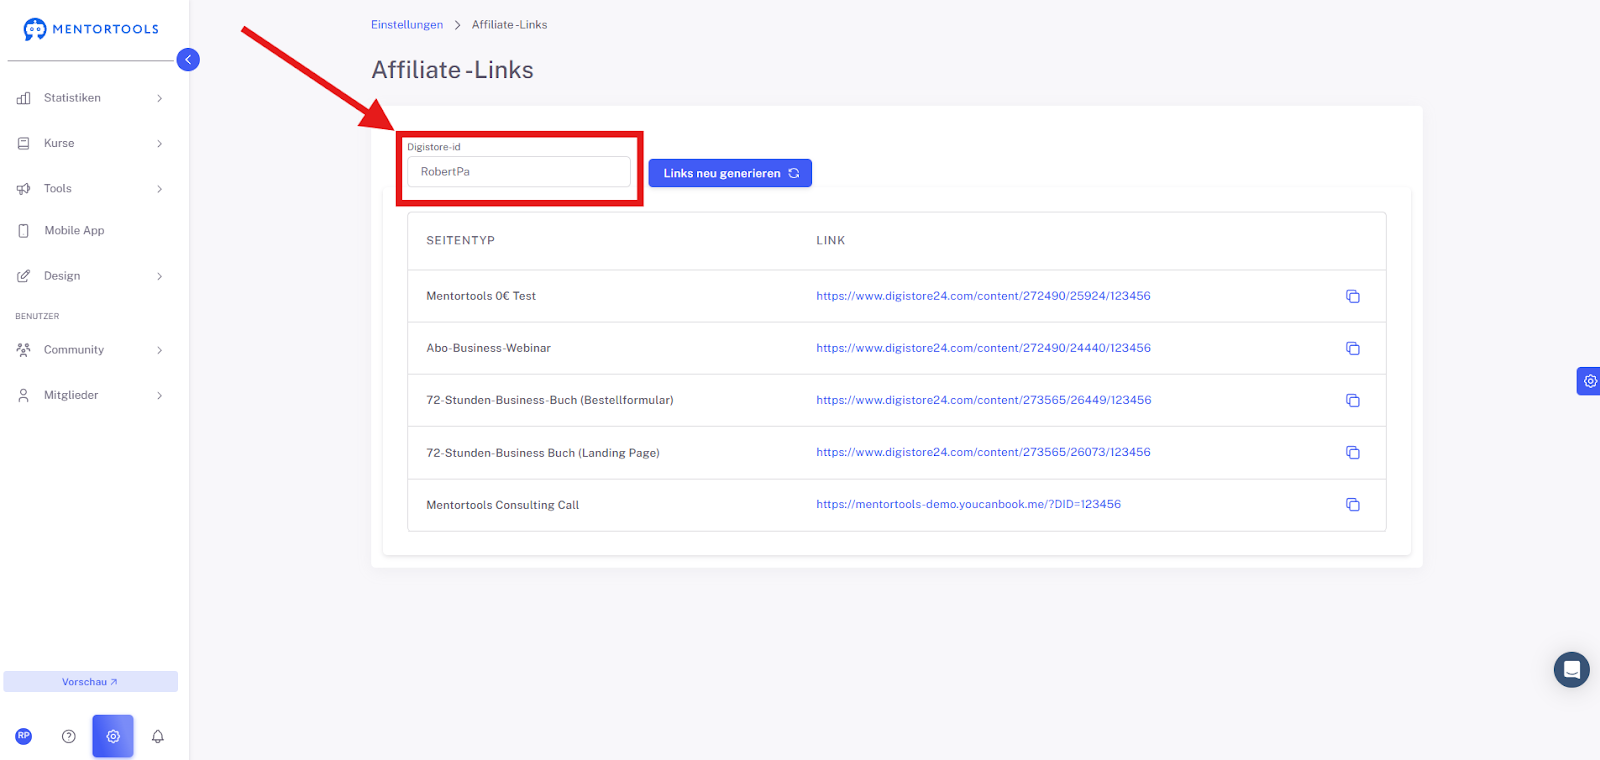Expand the Statistiken menu chevron
The width and height of the screenshot is (1600, 760).
coord(160,98)
